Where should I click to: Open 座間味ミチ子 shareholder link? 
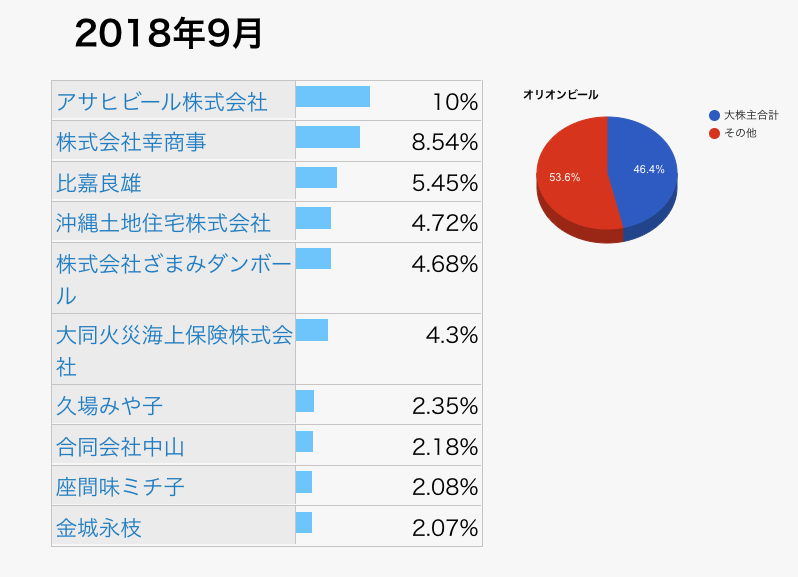(x=120, y=487)
